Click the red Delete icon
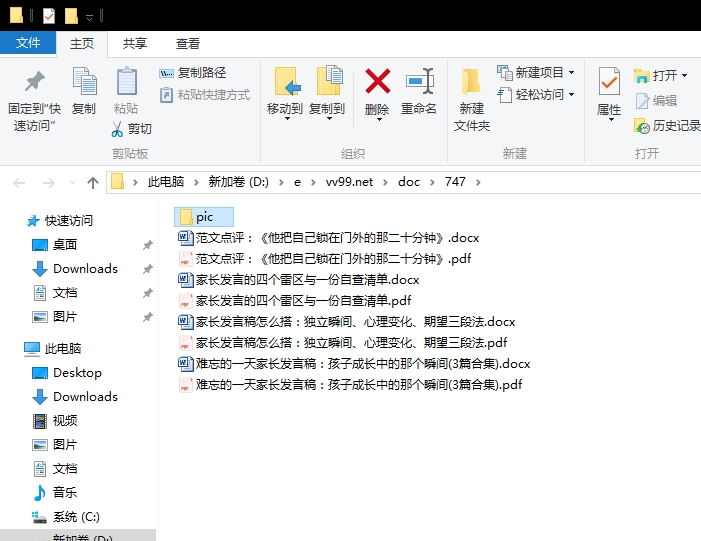 [378, 81]
